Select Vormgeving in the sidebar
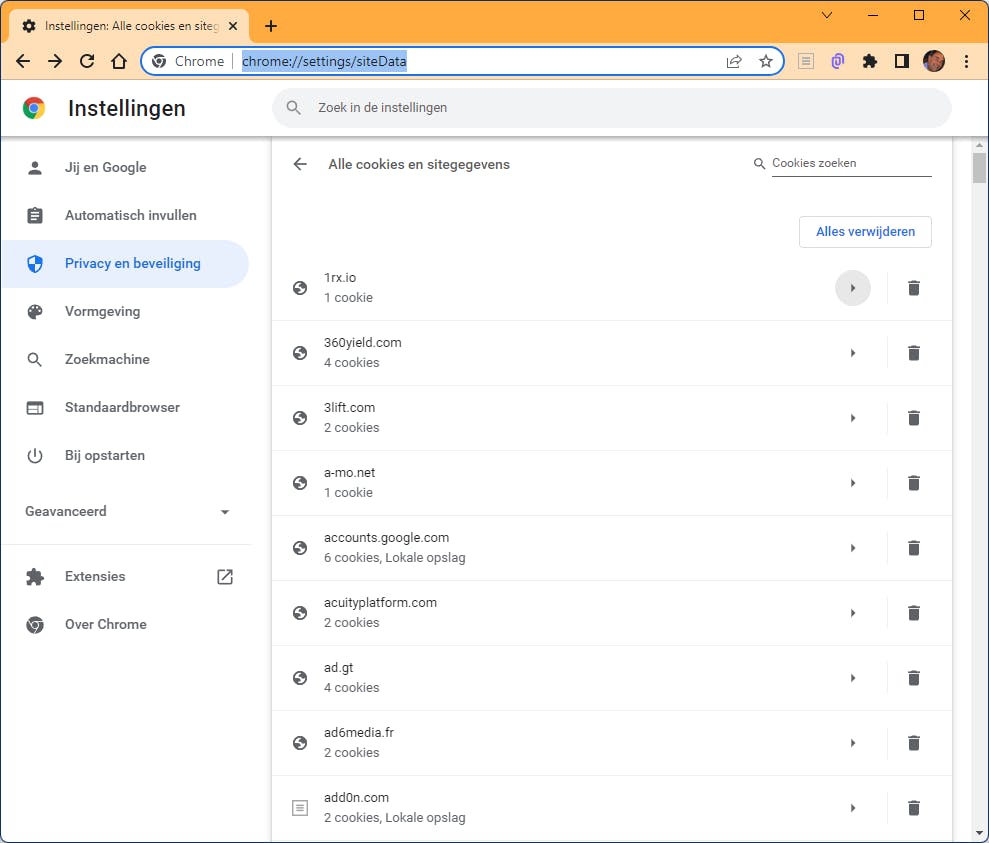The width and height of the screenshot is (989, 843). tap(102, 312)
